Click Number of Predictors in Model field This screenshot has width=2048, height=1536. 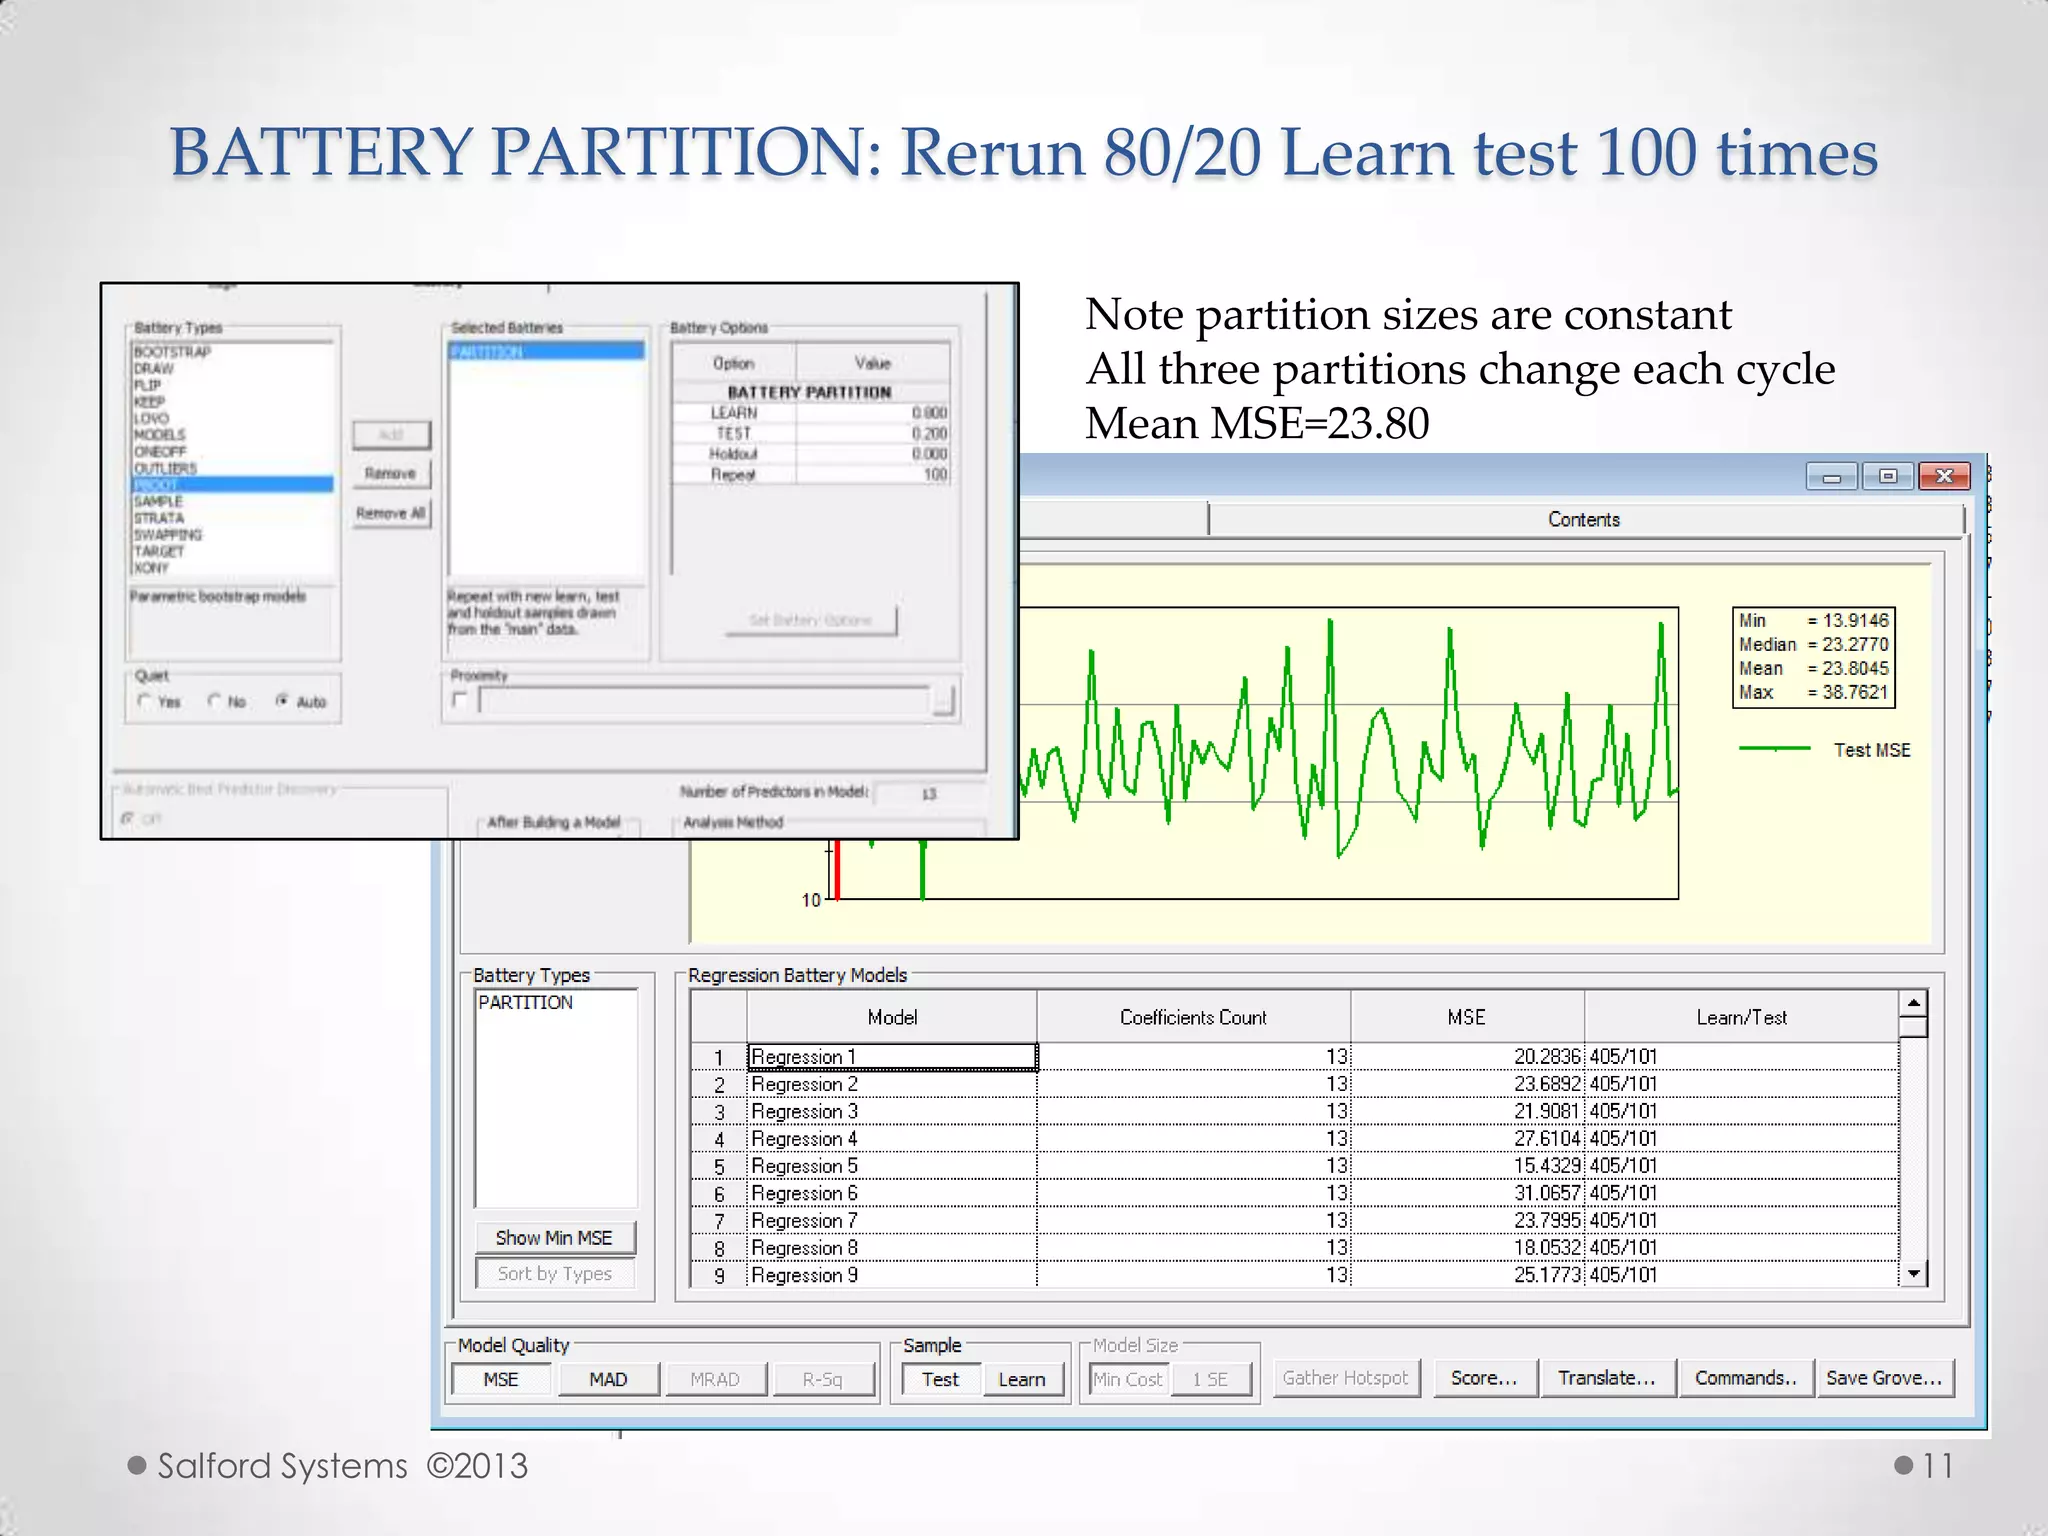(x=929, y=793)
